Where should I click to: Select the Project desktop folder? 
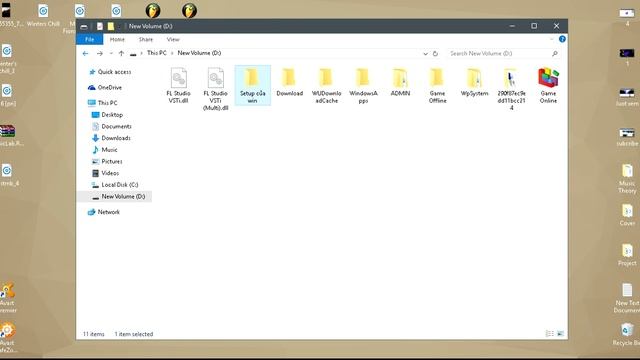(x=627, y=255)
